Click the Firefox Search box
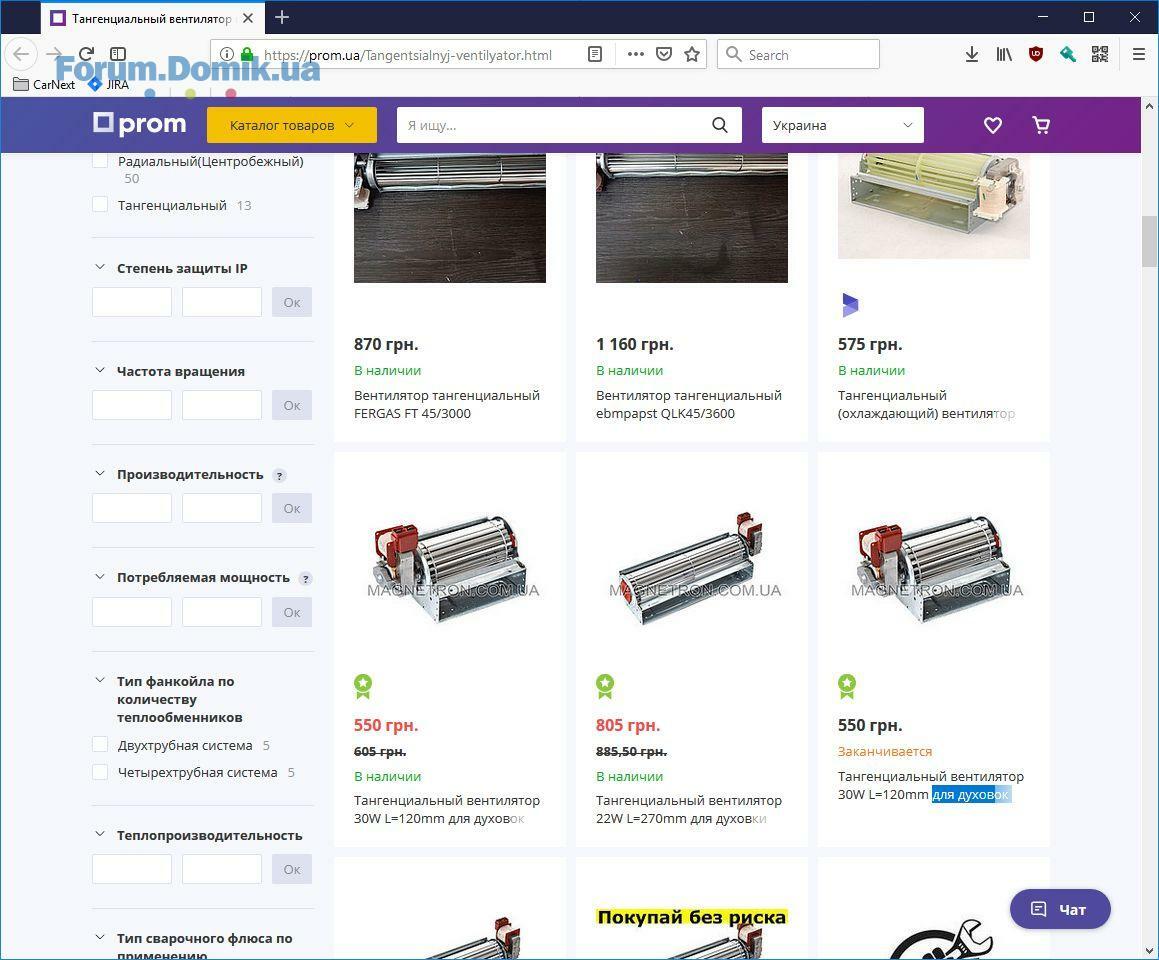 click(798, 54)
